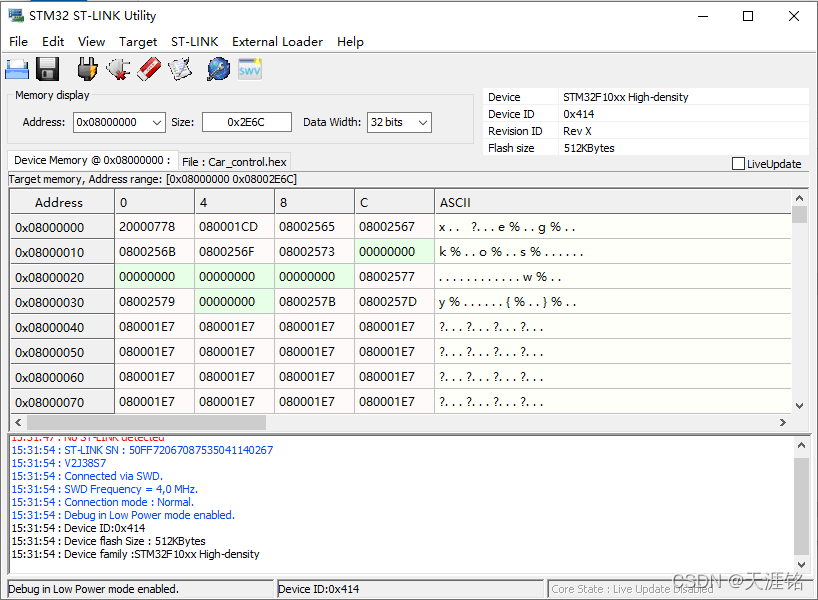Open the ST-LINK menu
This screenshot has height=600, width=818.
pos(195,42)
